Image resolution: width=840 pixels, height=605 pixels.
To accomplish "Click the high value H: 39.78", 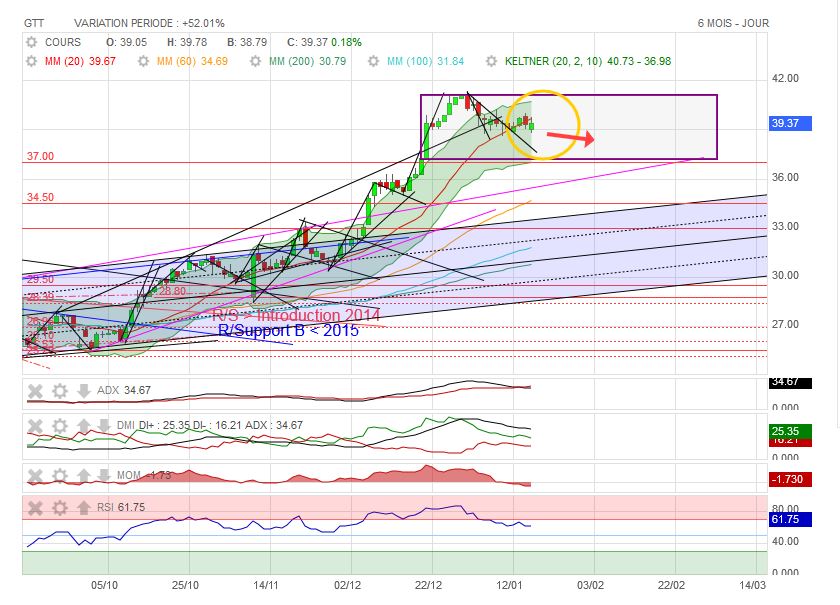I will coord(187,42).
